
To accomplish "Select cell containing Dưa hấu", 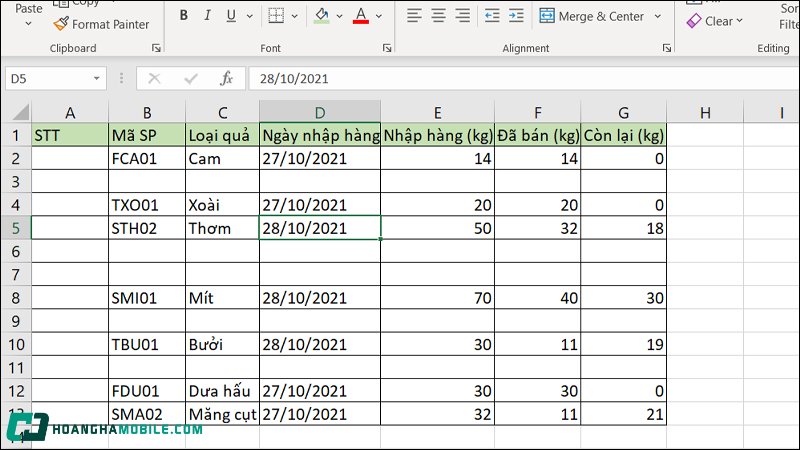I will coord(222,391).
